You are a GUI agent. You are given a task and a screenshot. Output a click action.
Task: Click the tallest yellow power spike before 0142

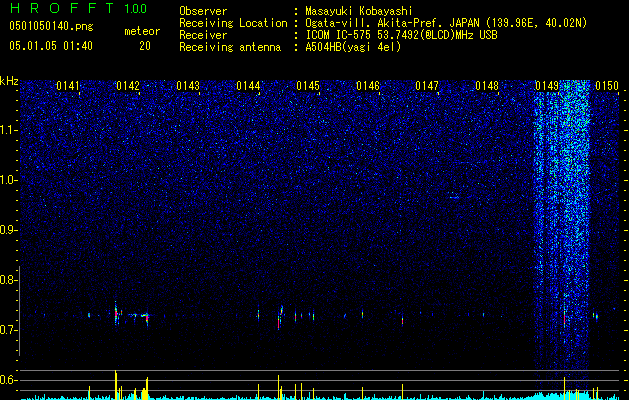[x=116, y=384]
